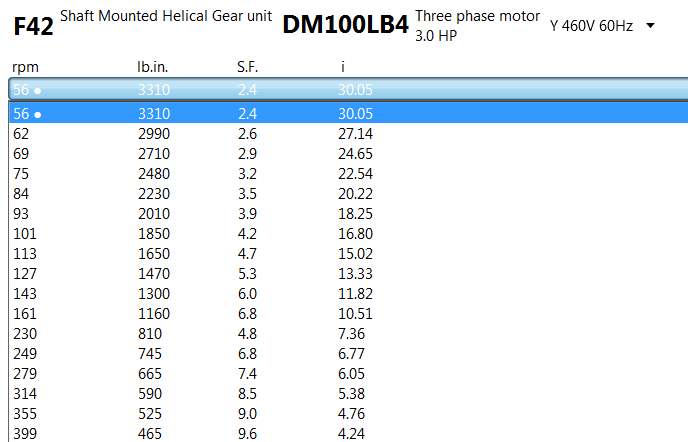The width and height of the screenshot is (688, 442).
Task: Select the 62 rpm row
Action: 348,133
